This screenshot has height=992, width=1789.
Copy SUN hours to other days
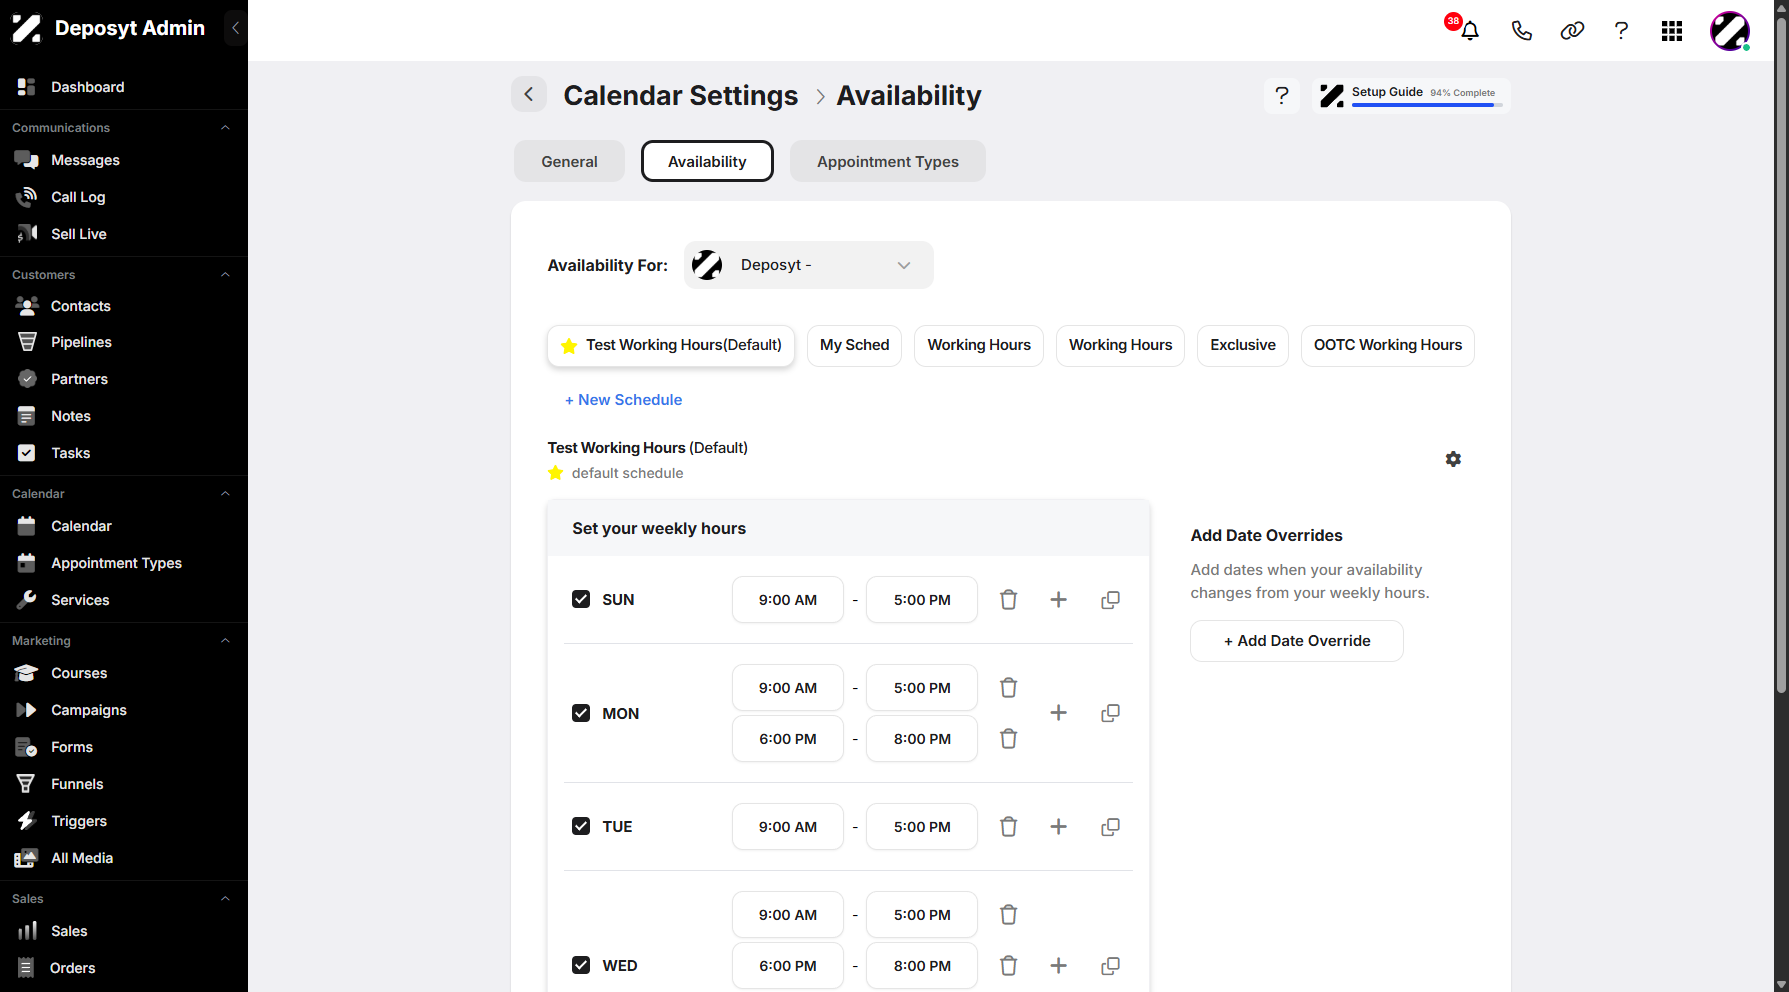(x=1110, y=600)
